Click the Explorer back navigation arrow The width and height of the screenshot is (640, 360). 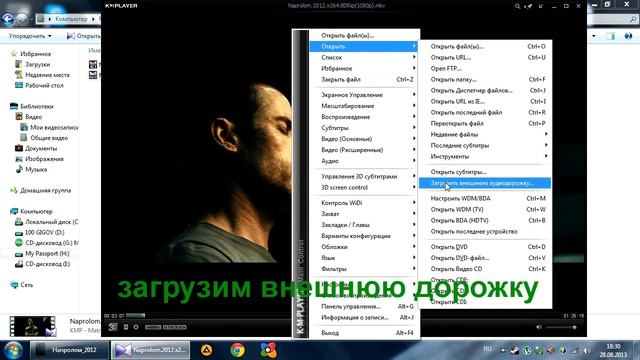coord(8,19)
